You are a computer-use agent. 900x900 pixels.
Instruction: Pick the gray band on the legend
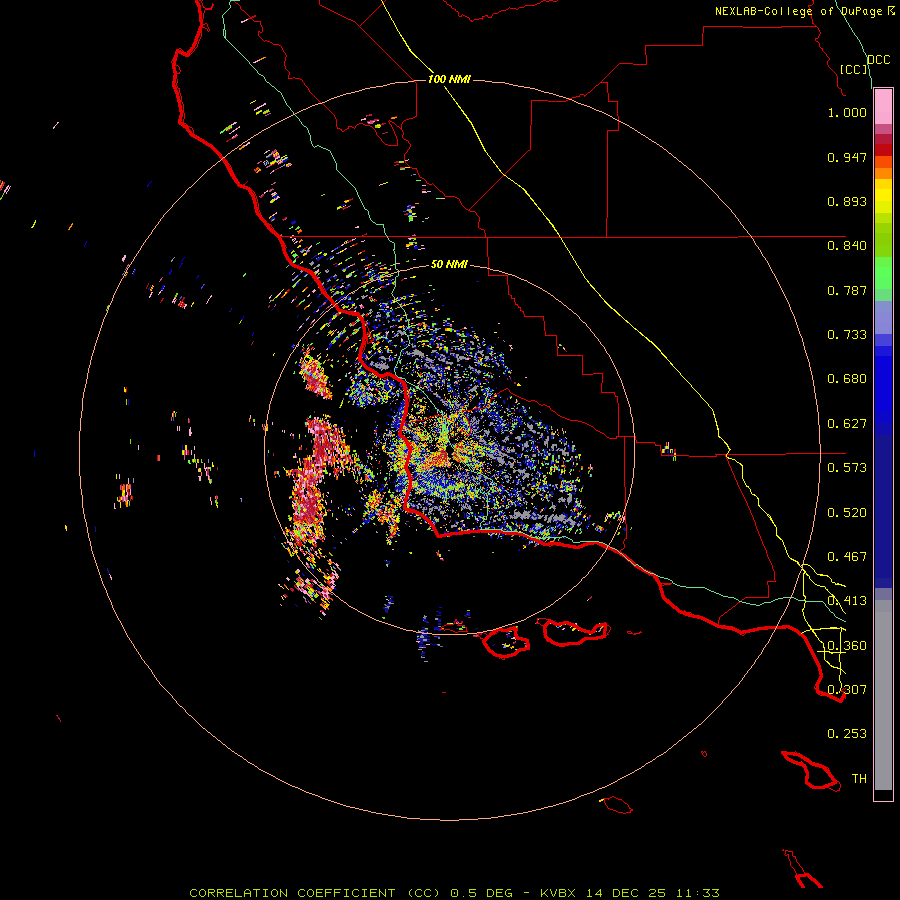(883, 695)
